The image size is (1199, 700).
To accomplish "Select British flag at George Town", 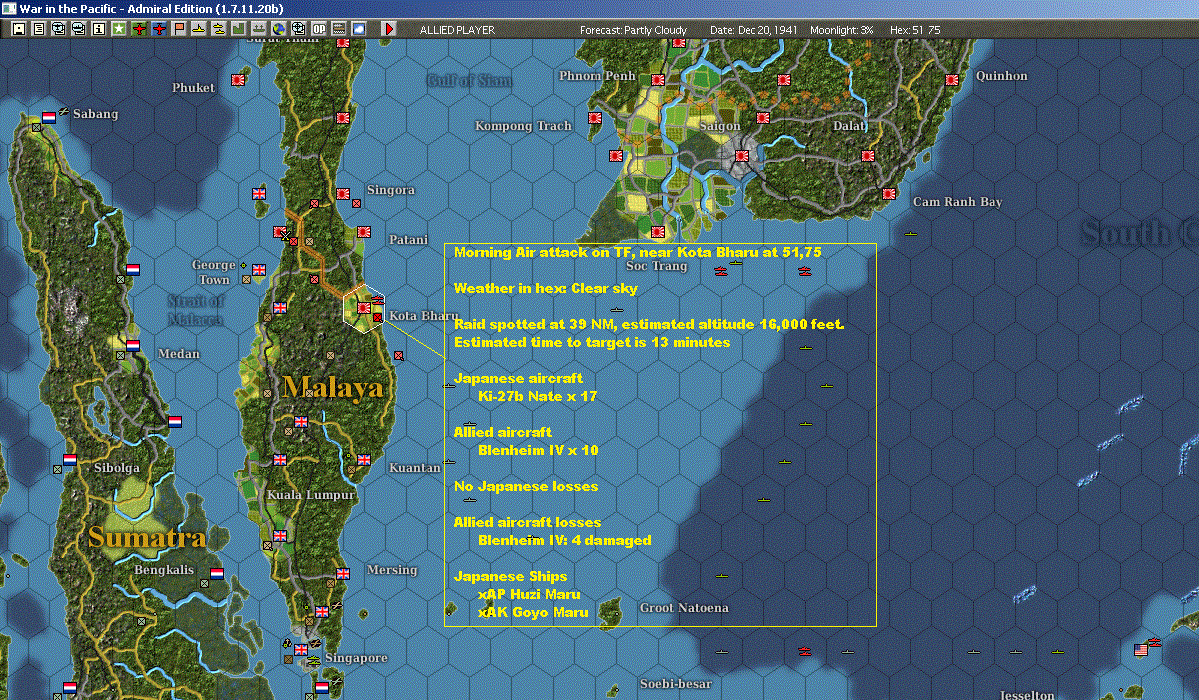I will 259,269.
